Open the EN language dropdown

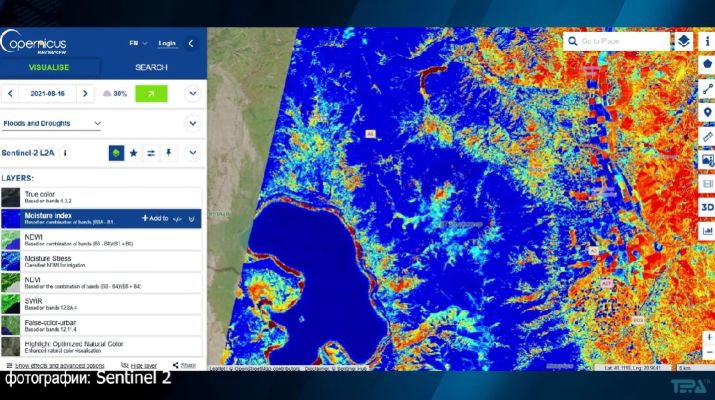[137, 43]
